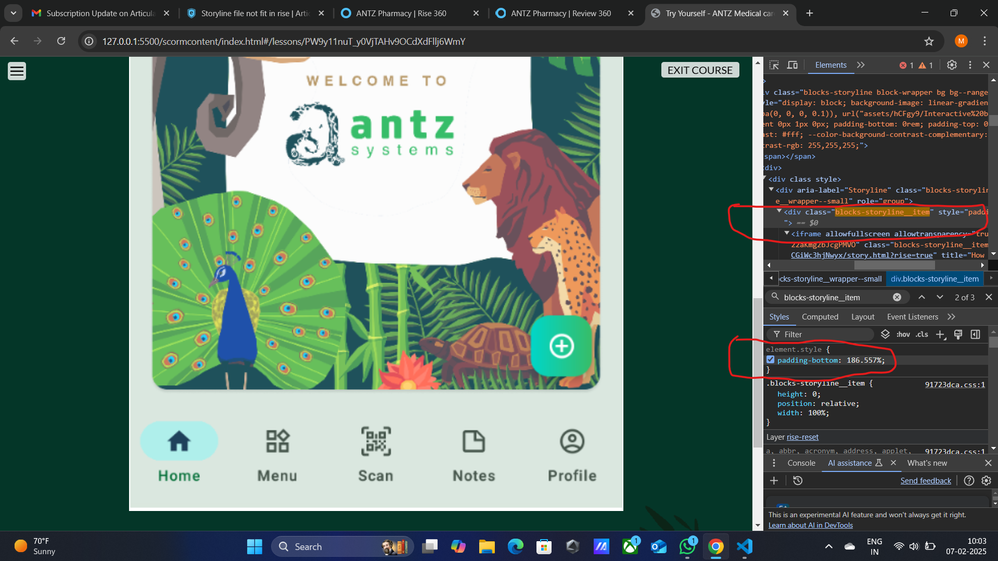
Task: Close the DevTools find bar
Action: tap(988, 297)
